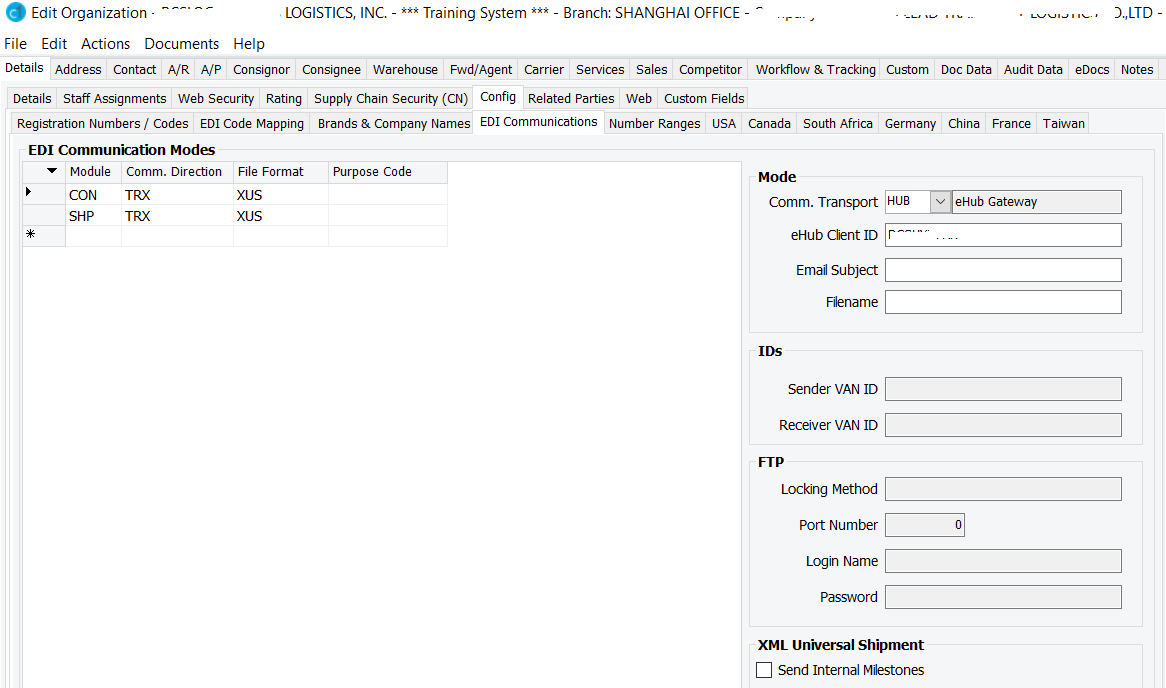Open the grid column selector arrow
This screenshot has height=688, width=1166.
tap(51, 171)
